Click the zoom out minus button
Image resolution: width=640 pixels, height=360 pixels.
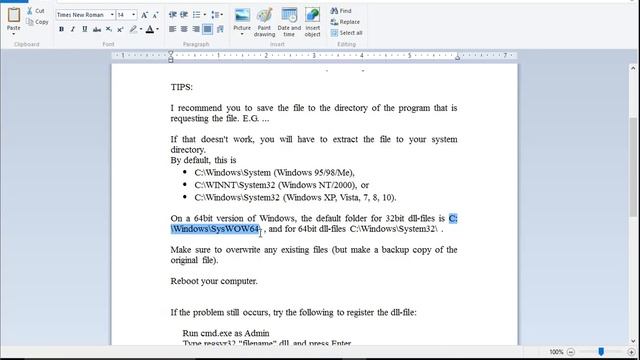571,352
